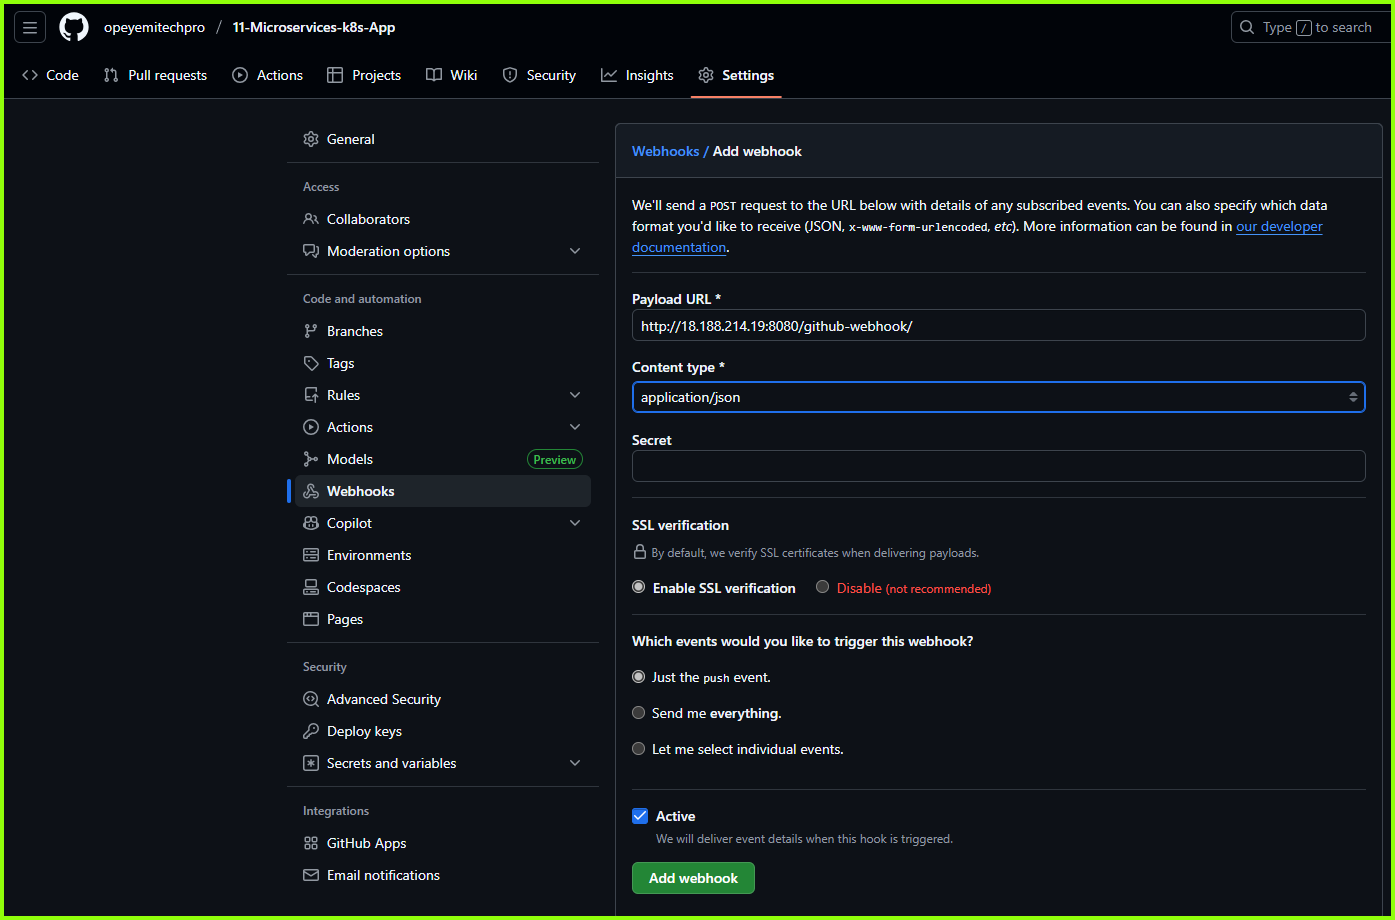Click the Add webhook button
This screenshot has width=1395, height=920.
(693, 878)
